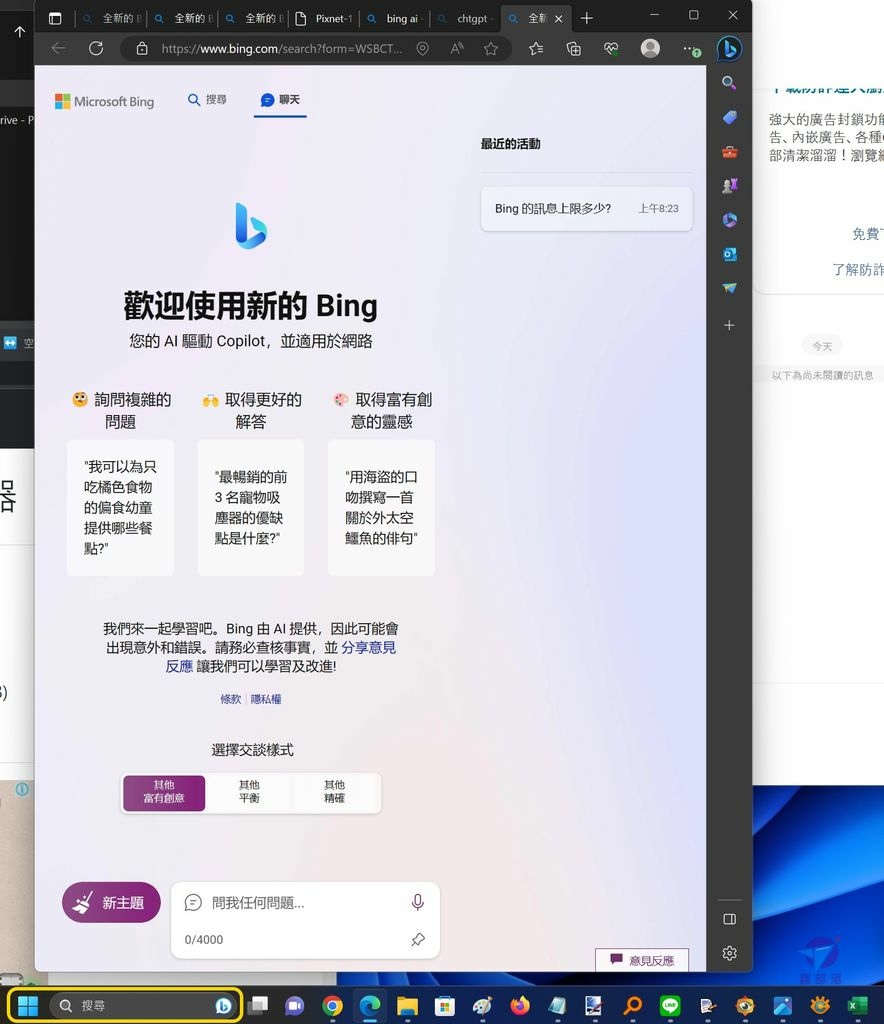The width and height of the screenshot is (884, 1024).
Task: Click the Microsoft Bing logo
Action: [104, 101]
